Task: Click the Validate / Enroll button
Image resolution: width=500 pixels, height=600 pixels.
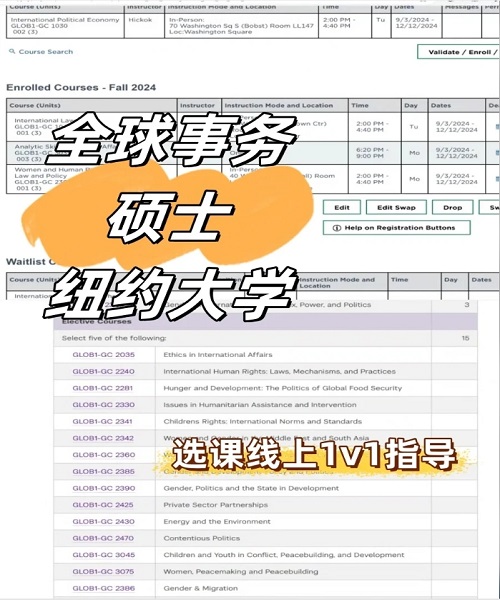Action: (x=458, y=52)
